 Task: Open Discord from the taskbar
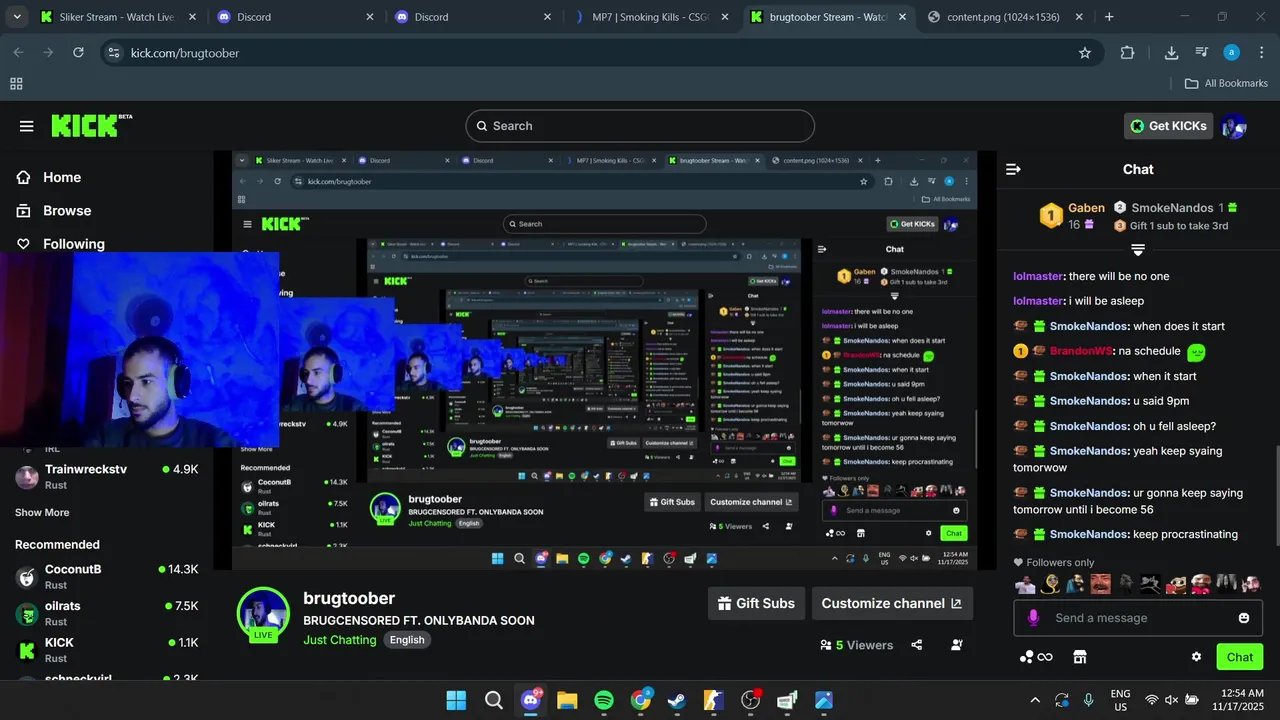(530, 700)
